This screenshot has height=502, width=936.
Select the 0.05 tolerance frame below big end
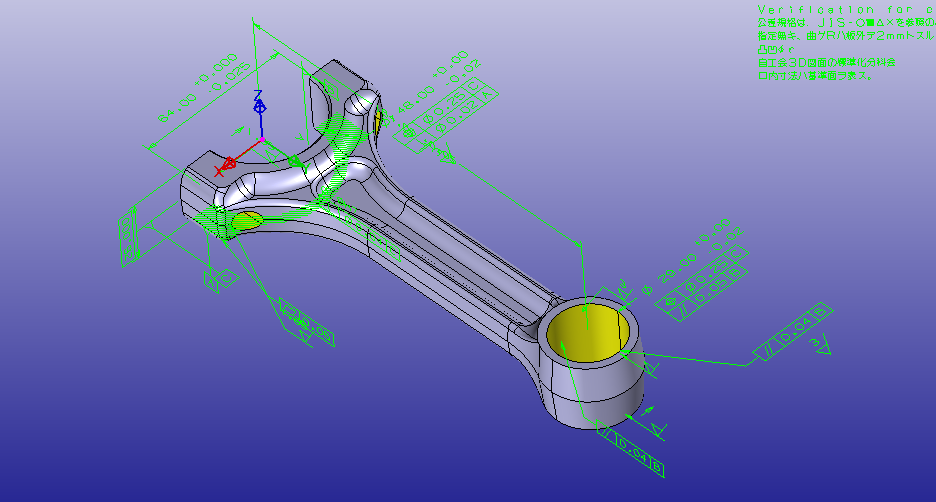coord(306,320)
